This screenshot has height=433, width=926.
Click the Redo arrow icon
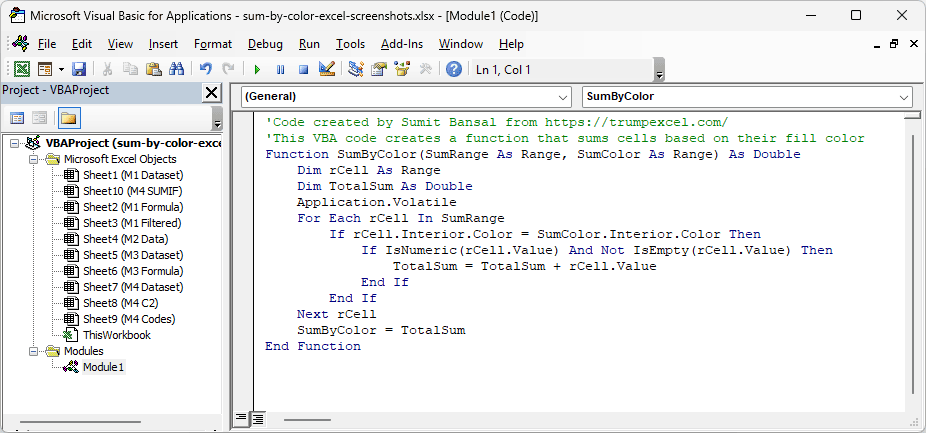(228, 70)
